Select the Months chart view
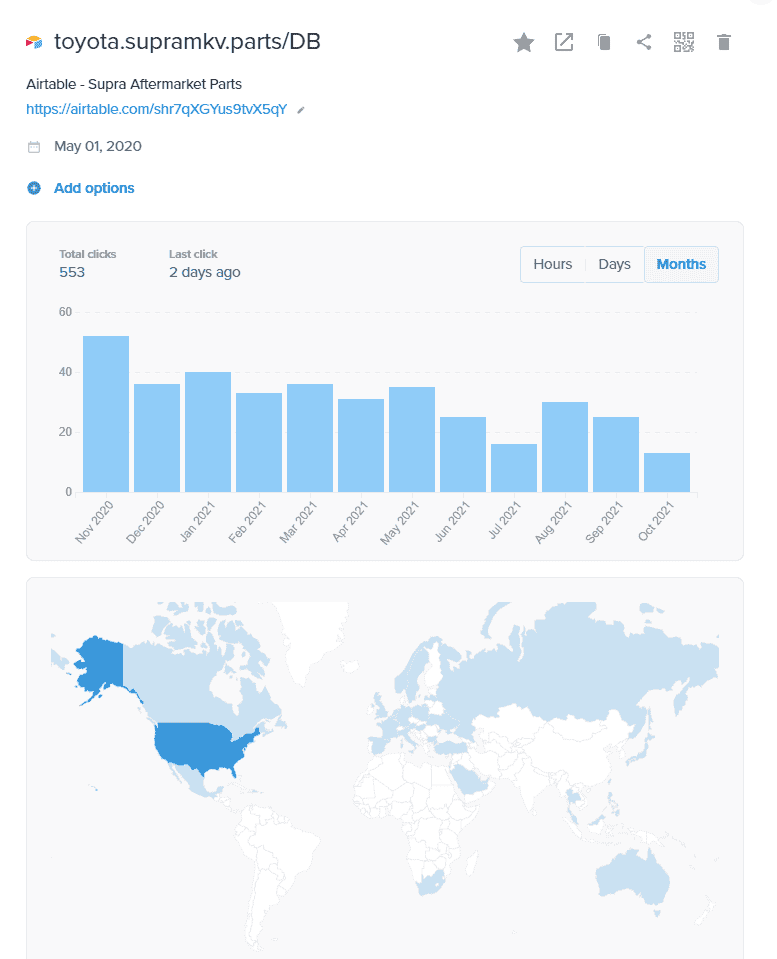This screenshot has height=959, width=777. pos(681,264)
